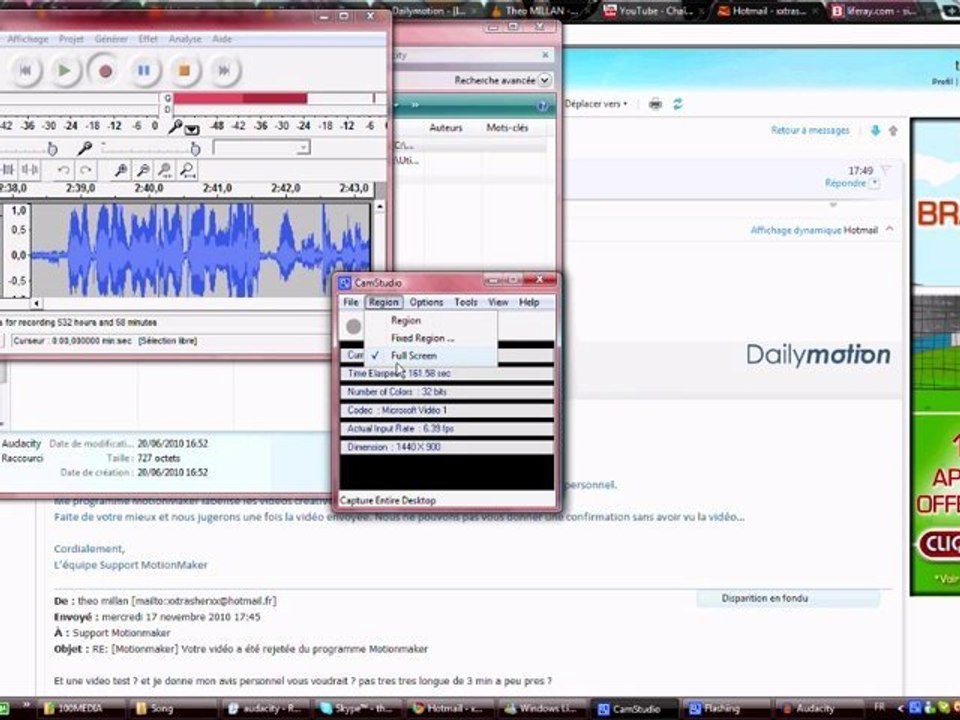
Task: Click Audacity zoom to selection icon
Action: [x=165, y=170]
